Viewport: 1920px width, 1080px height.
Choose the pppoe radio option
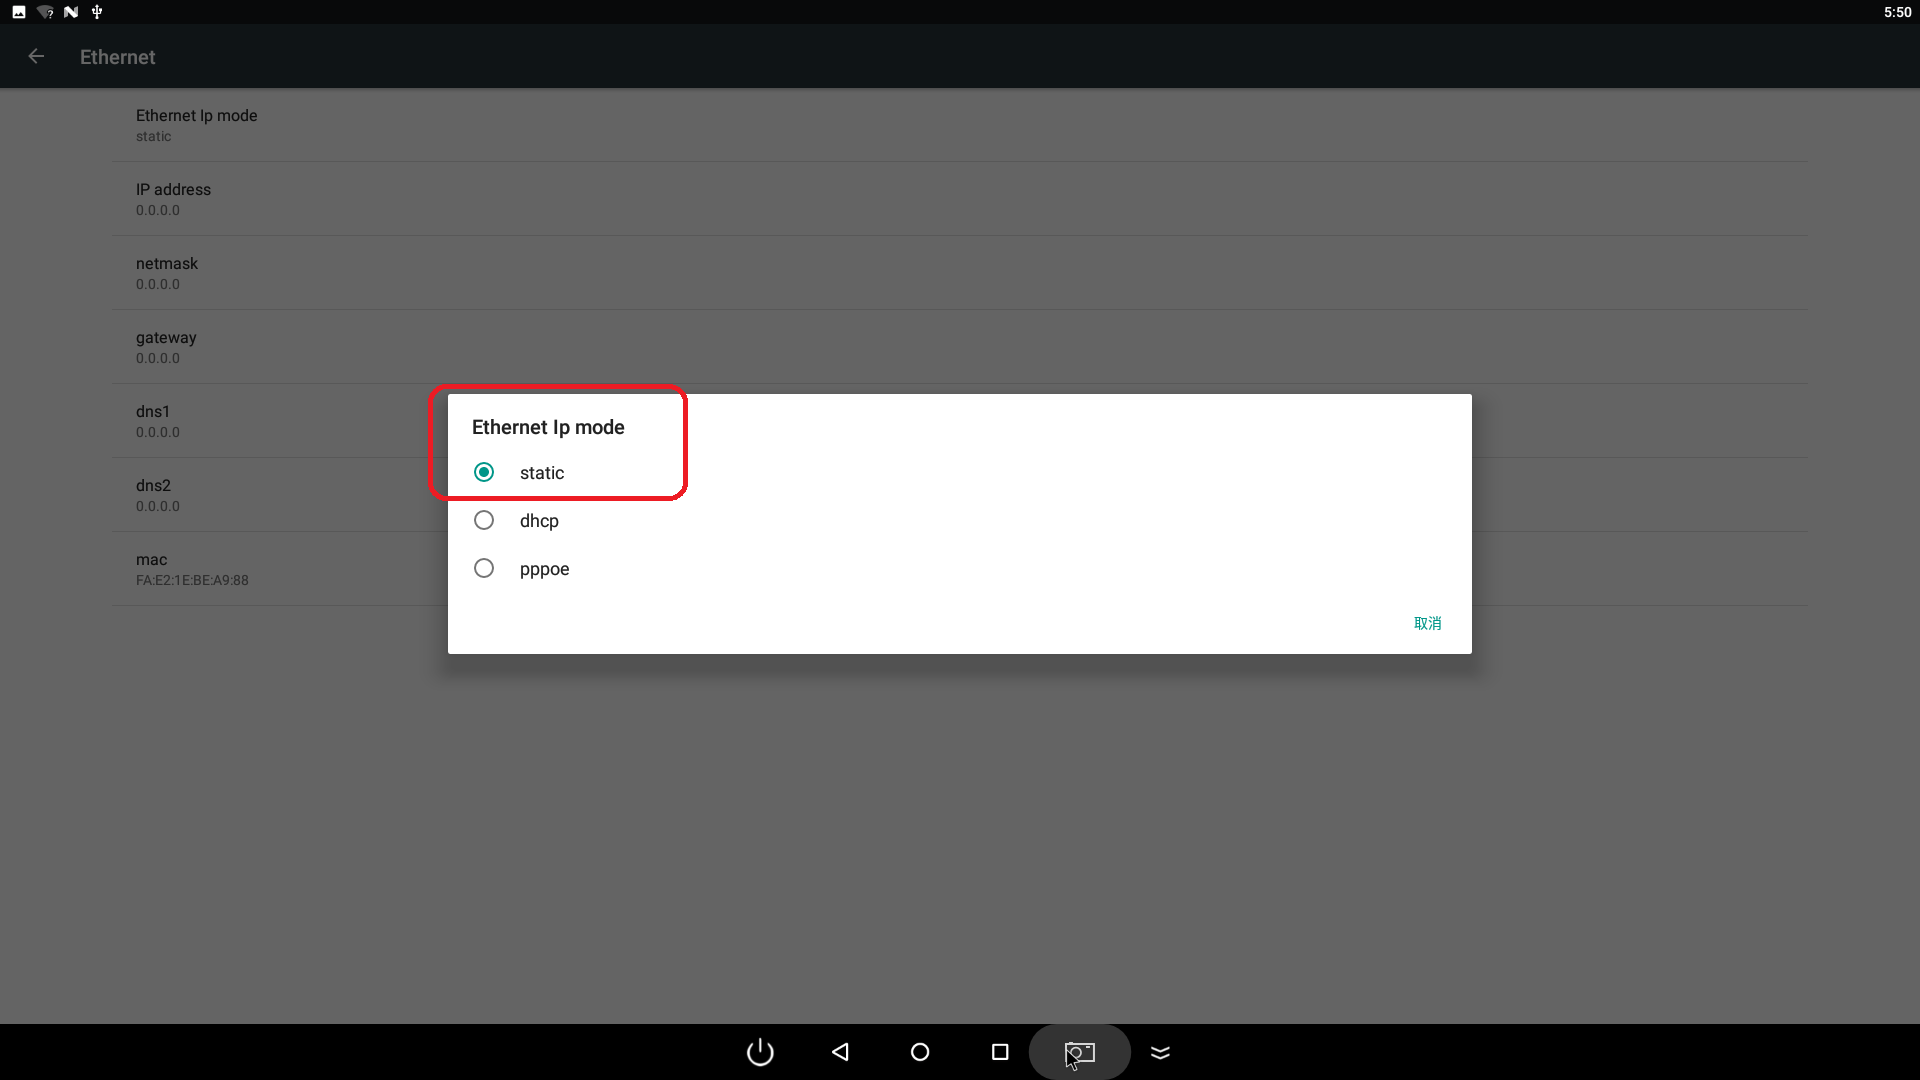pos(484,568)
